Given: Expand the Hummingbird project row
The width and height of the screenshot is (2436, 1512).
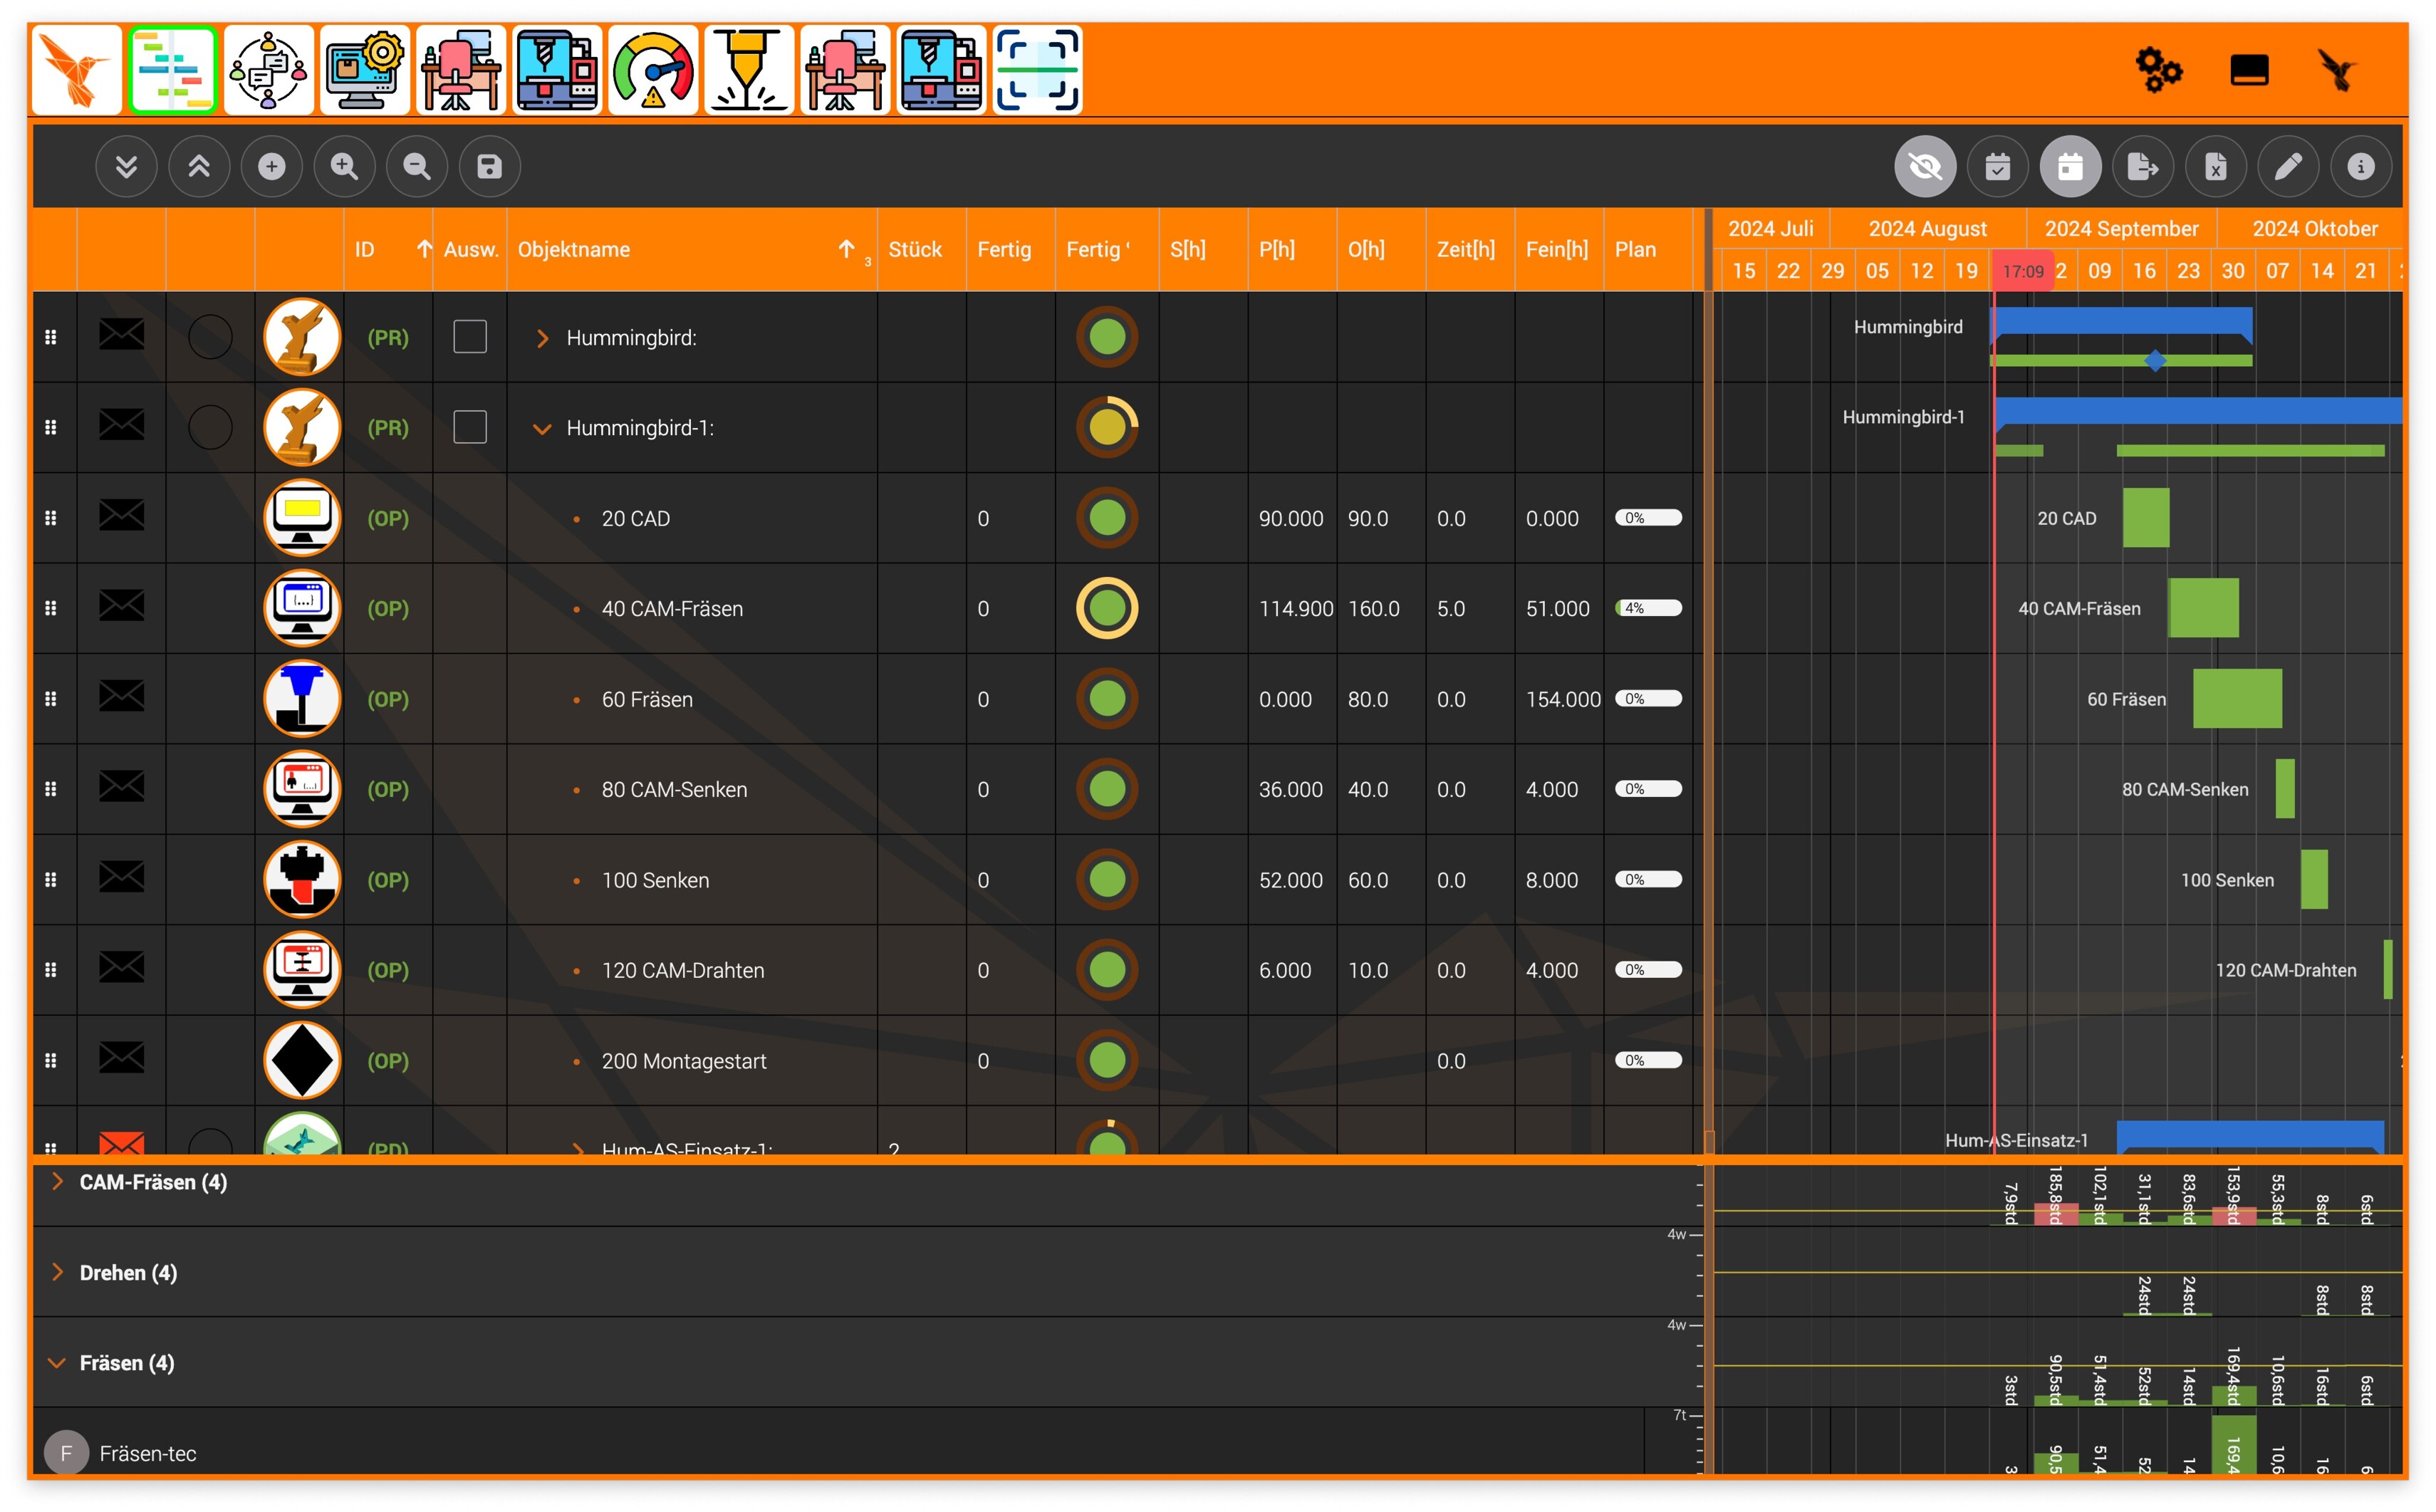Looking at the screenshot, I should coord(542,339).
